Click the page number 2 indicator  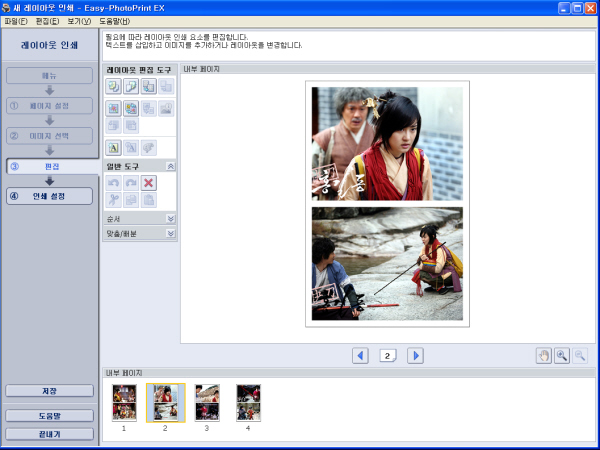(x=388, y=356)
